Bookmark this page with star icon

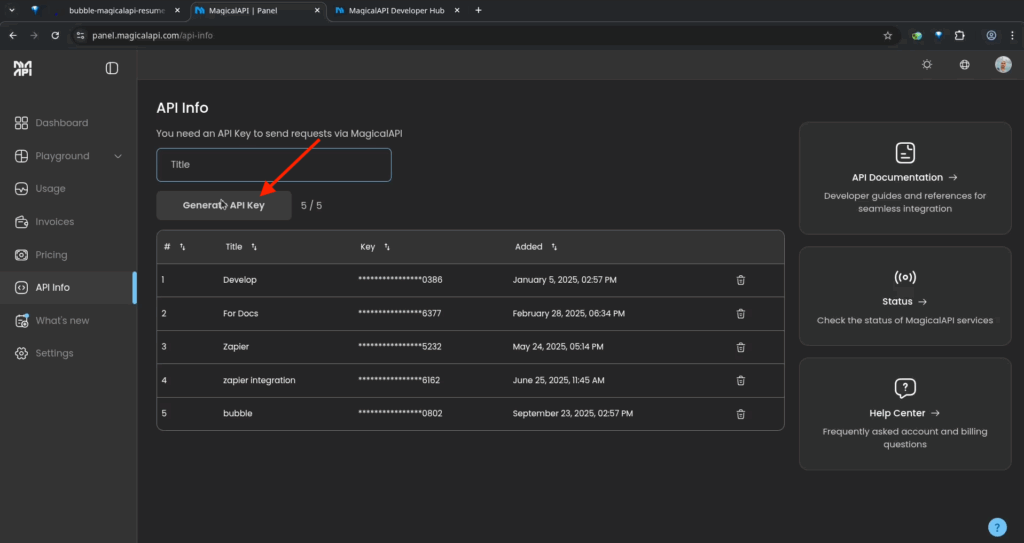887,35
